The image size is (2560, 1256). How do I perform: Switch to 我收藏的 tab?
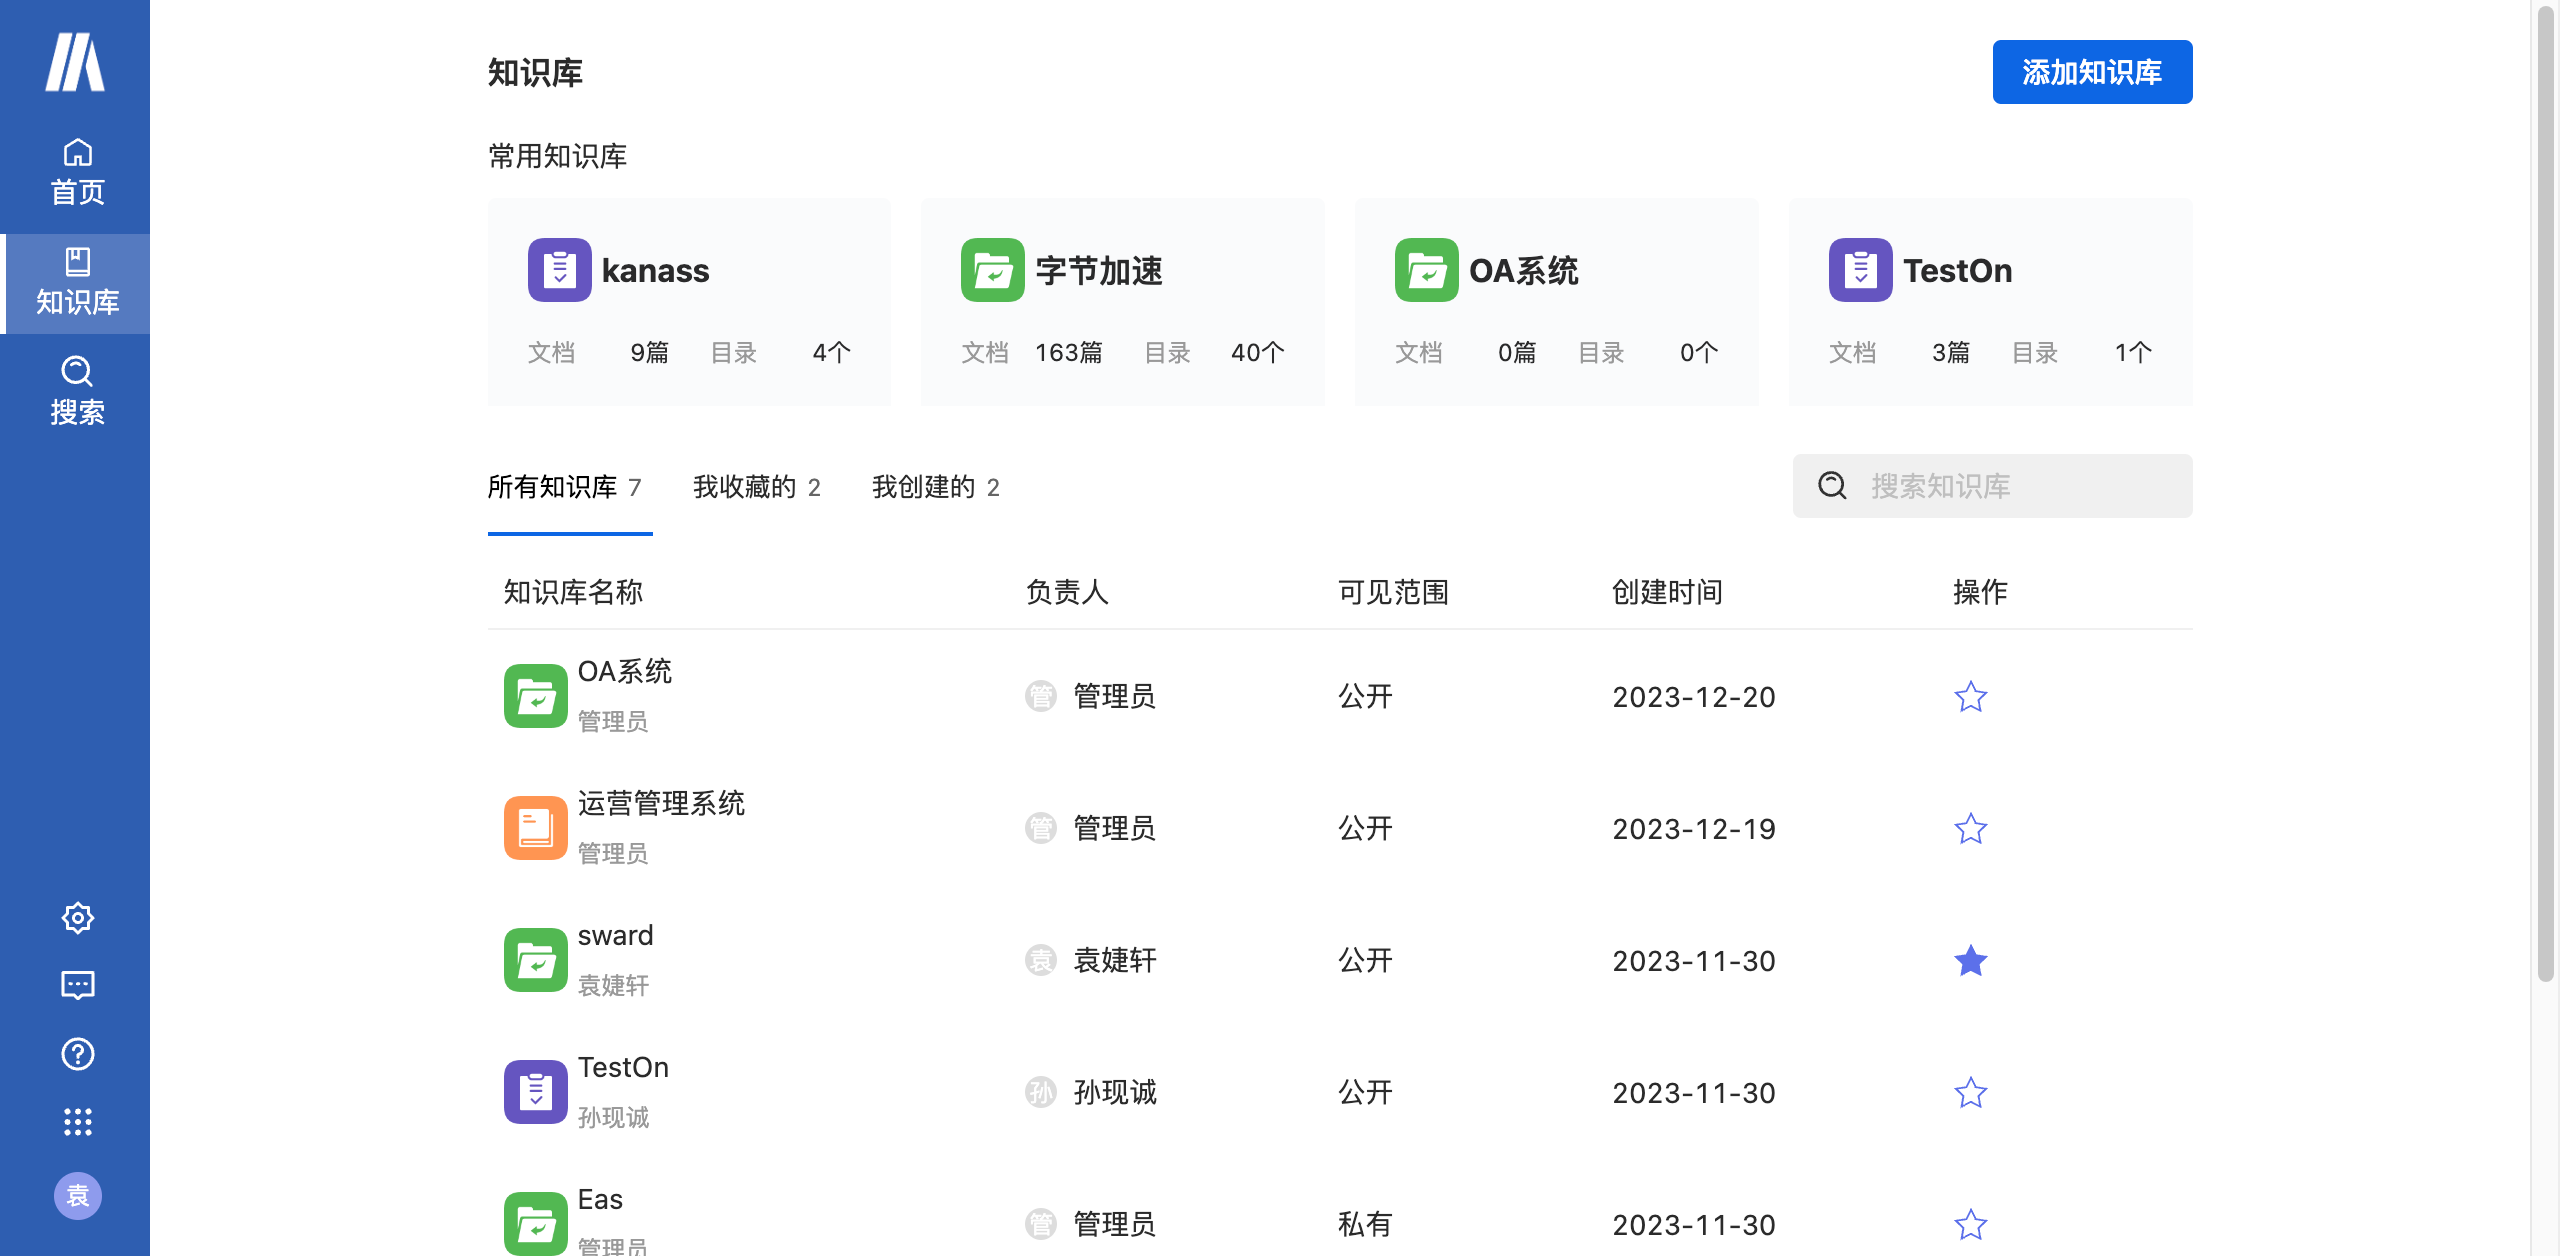(x=756, y=487)
